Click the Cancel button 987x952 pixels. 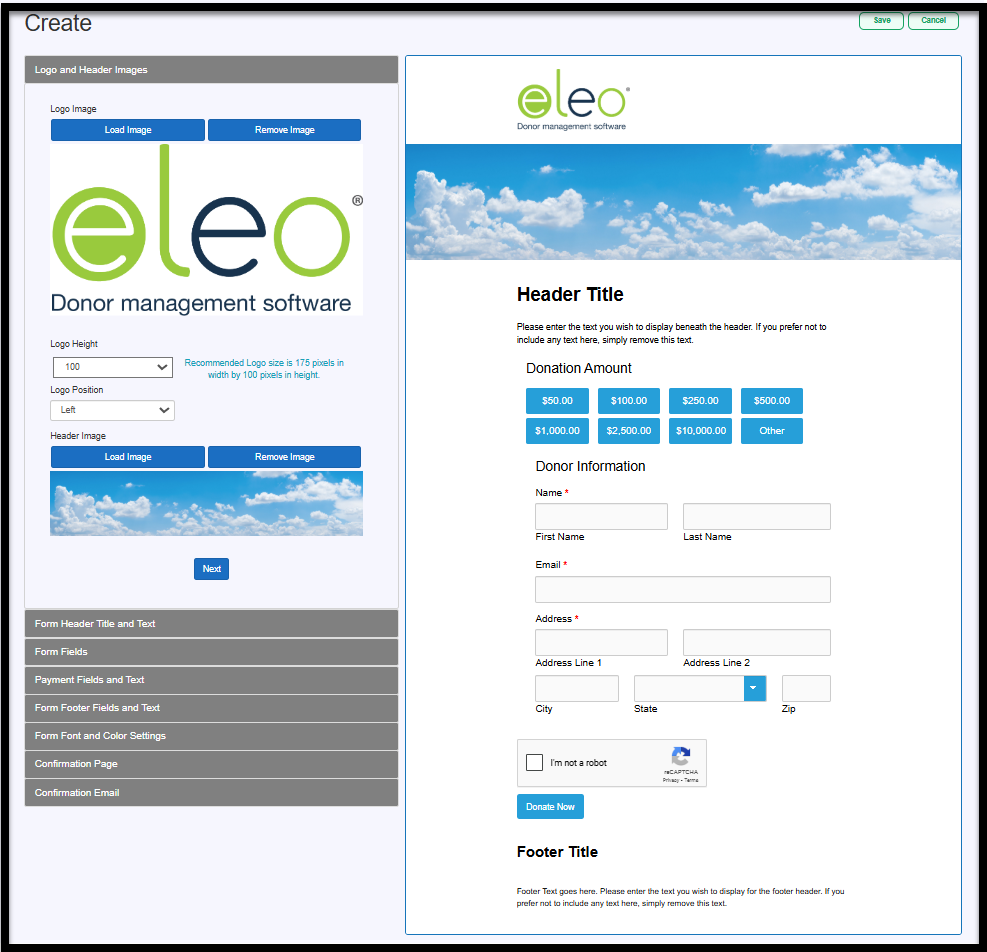933,21
